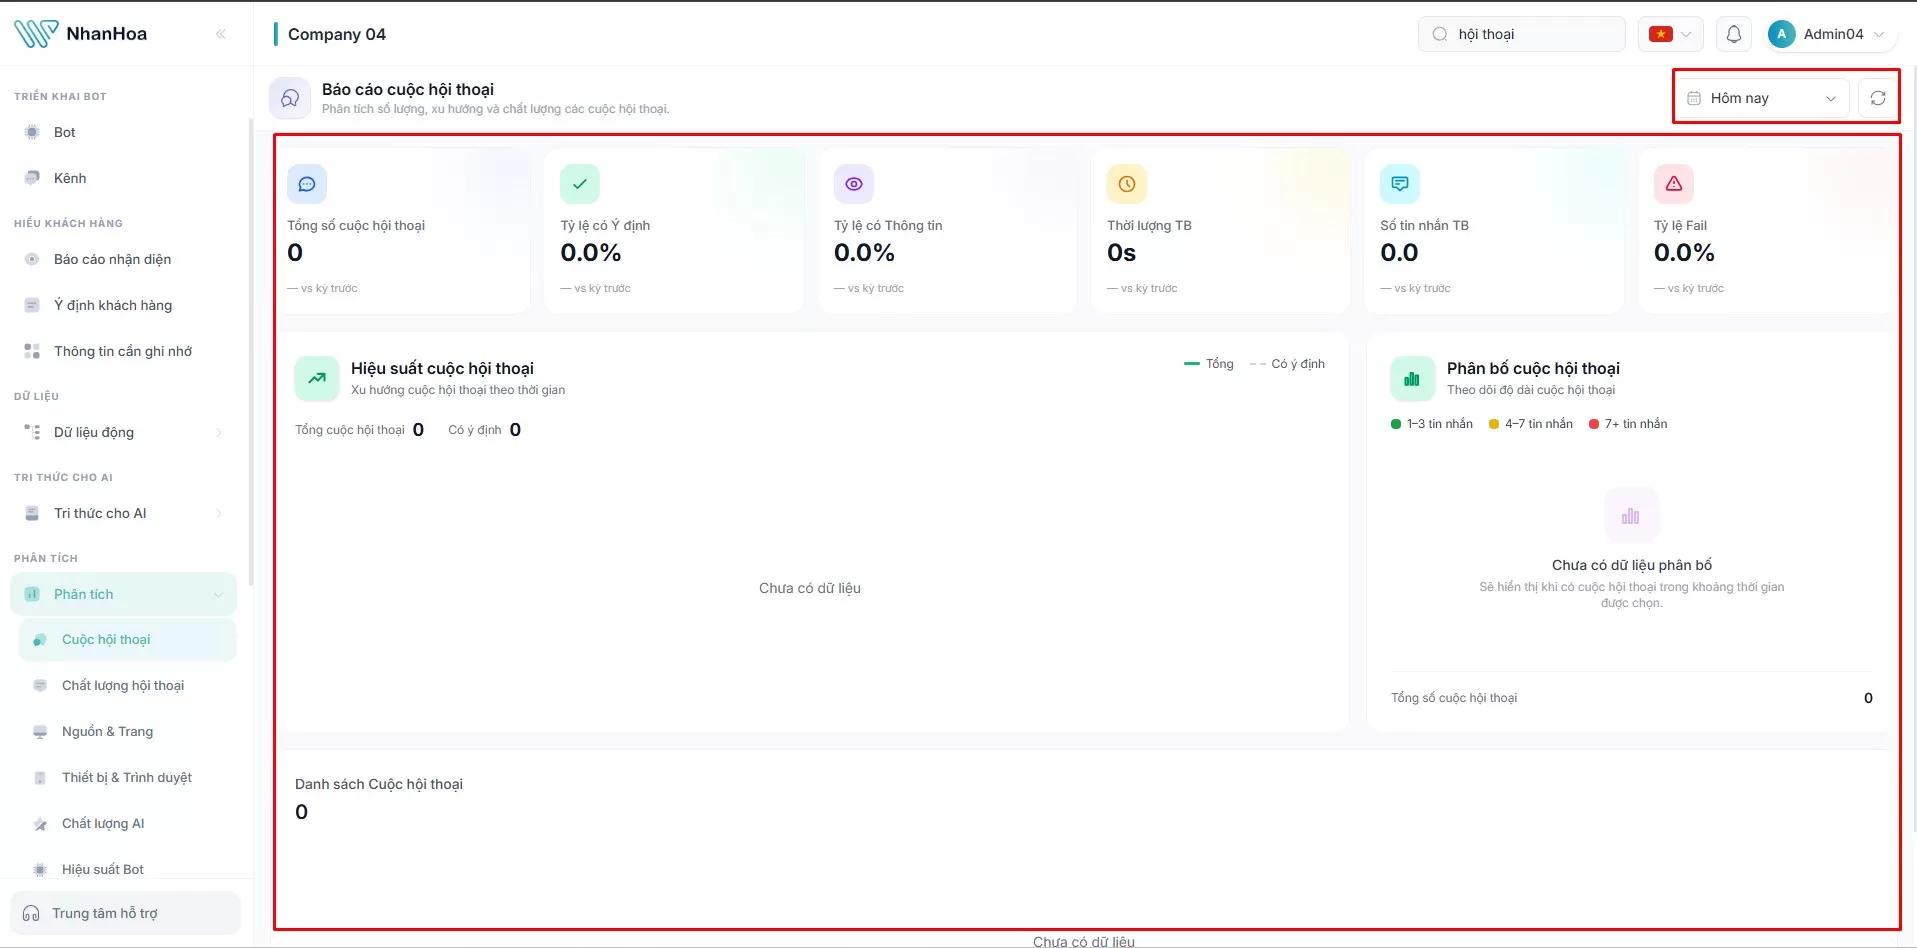Open the Hôm nay date range dropdown
The width and height of the screenshot is (1917, 948).
(x=1762, y=98)
